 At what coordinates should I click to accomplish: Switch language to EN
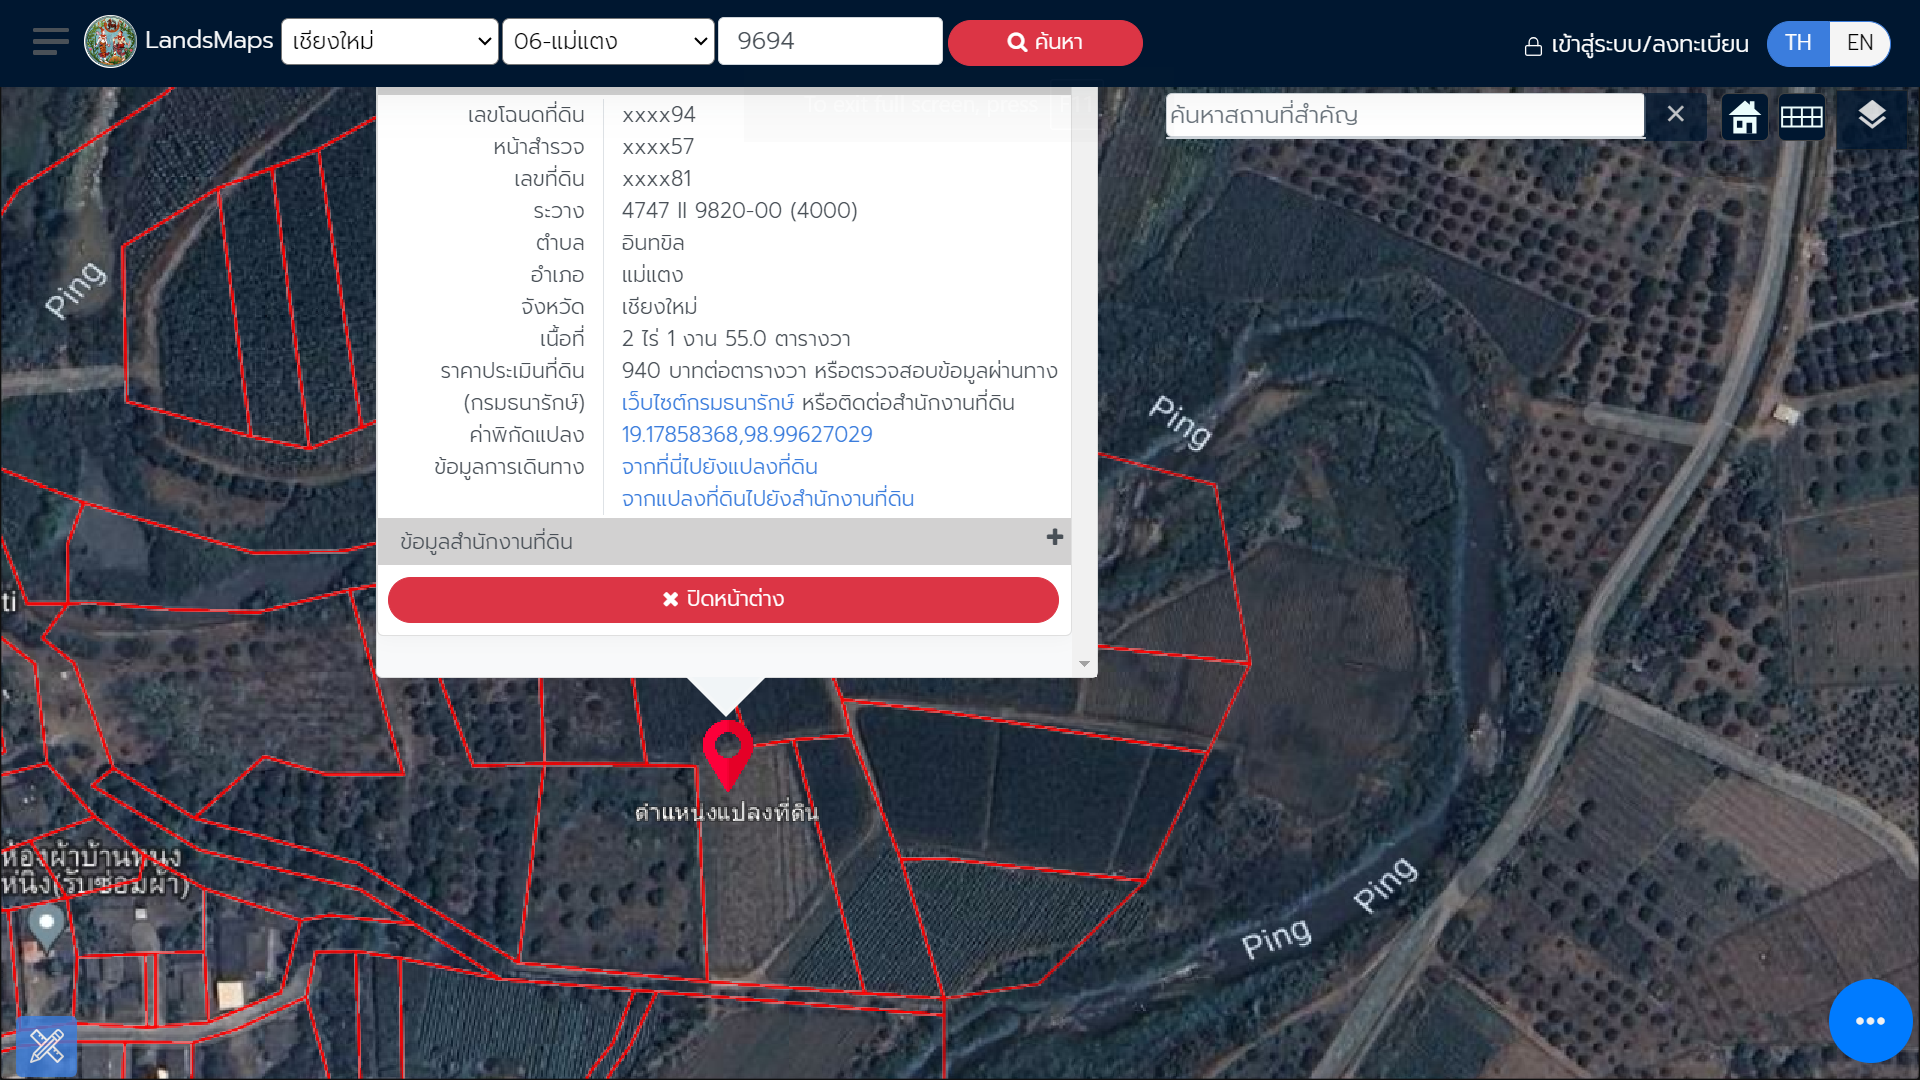pyautogui.click(x=1859, y=43)
